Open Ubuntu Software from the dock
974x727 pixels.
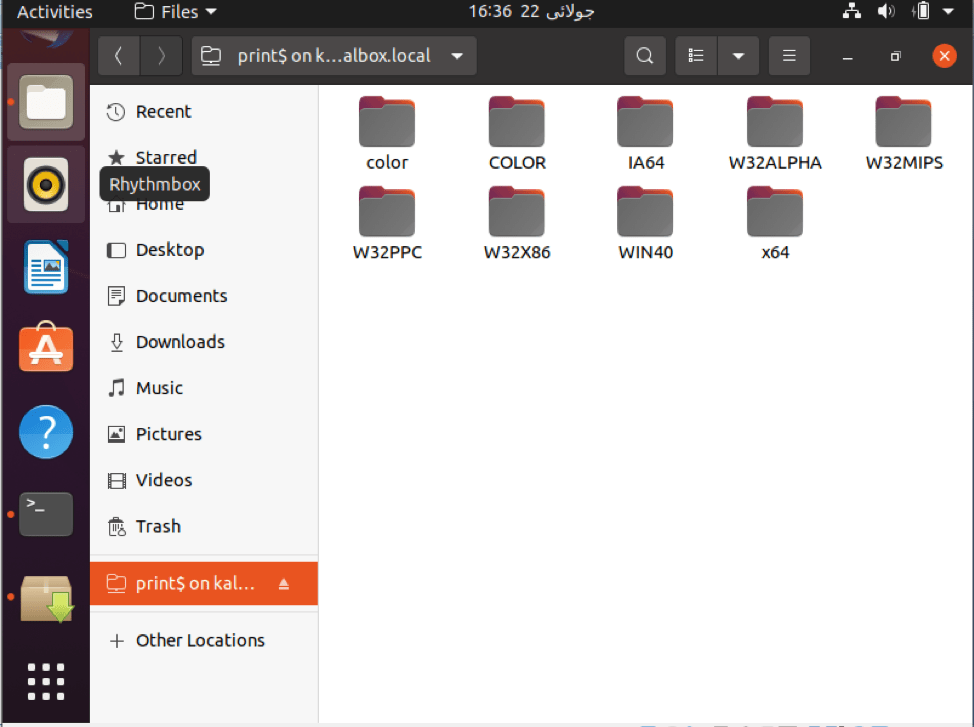(46, 347)
